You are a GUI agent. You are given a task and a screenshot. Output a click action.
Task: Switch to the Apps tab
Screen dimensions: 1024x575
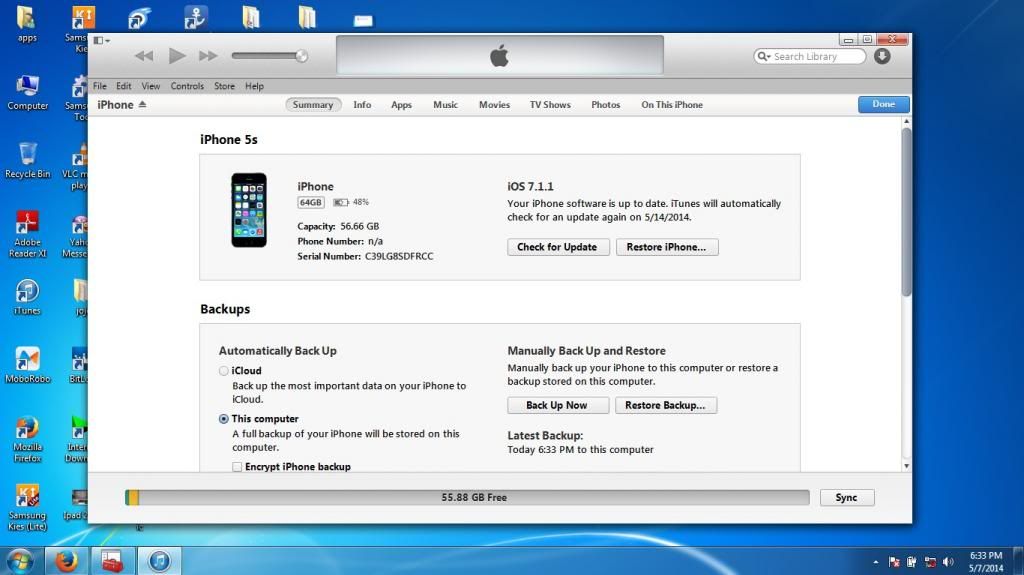401,105
